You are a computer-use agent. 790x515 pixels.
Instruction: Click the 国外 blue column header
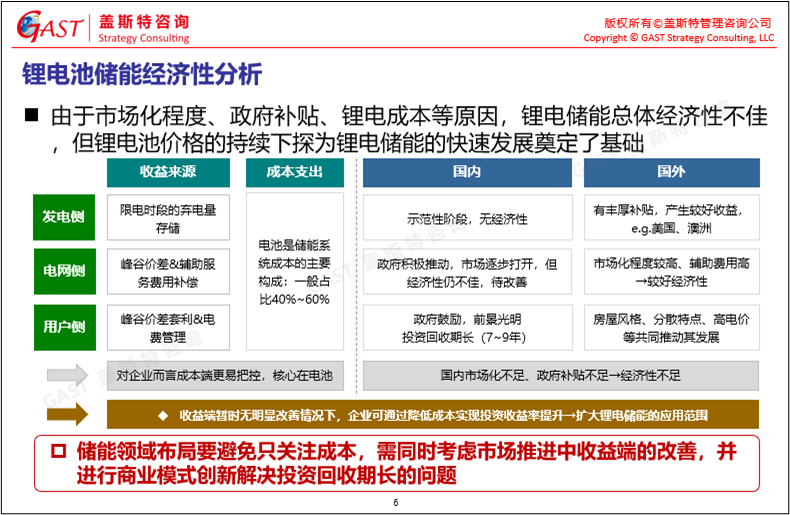671,172
